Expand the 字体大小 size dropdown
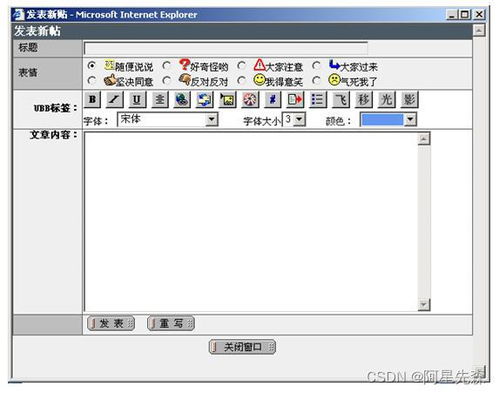Viewport: 499px width, 393px height. tap(299, 119)
